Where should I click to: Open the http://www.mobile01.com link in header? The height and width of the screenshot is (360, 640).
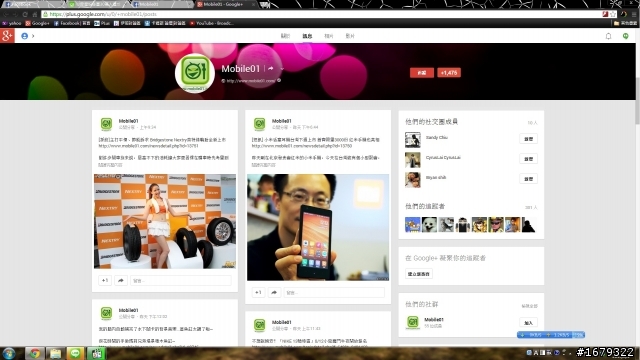point(251,81)
